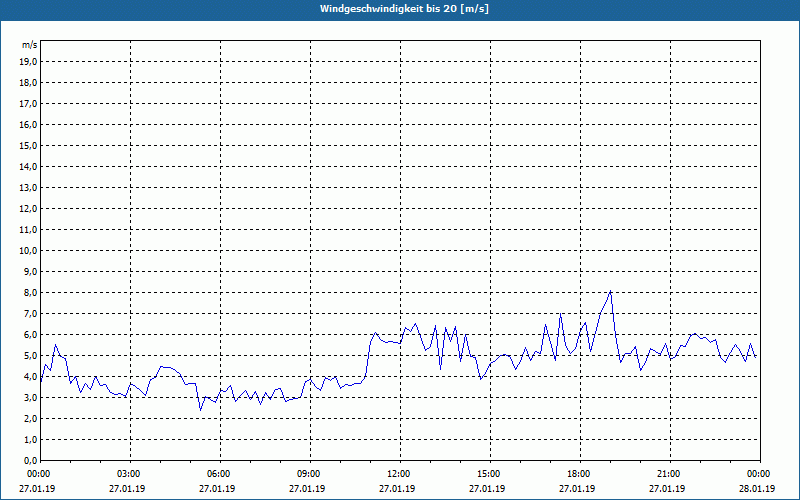Pick the '14,0' y-axis label
The width and height of the screenshot is (800, 500).
pyautogui.click(x=28, y=166)
